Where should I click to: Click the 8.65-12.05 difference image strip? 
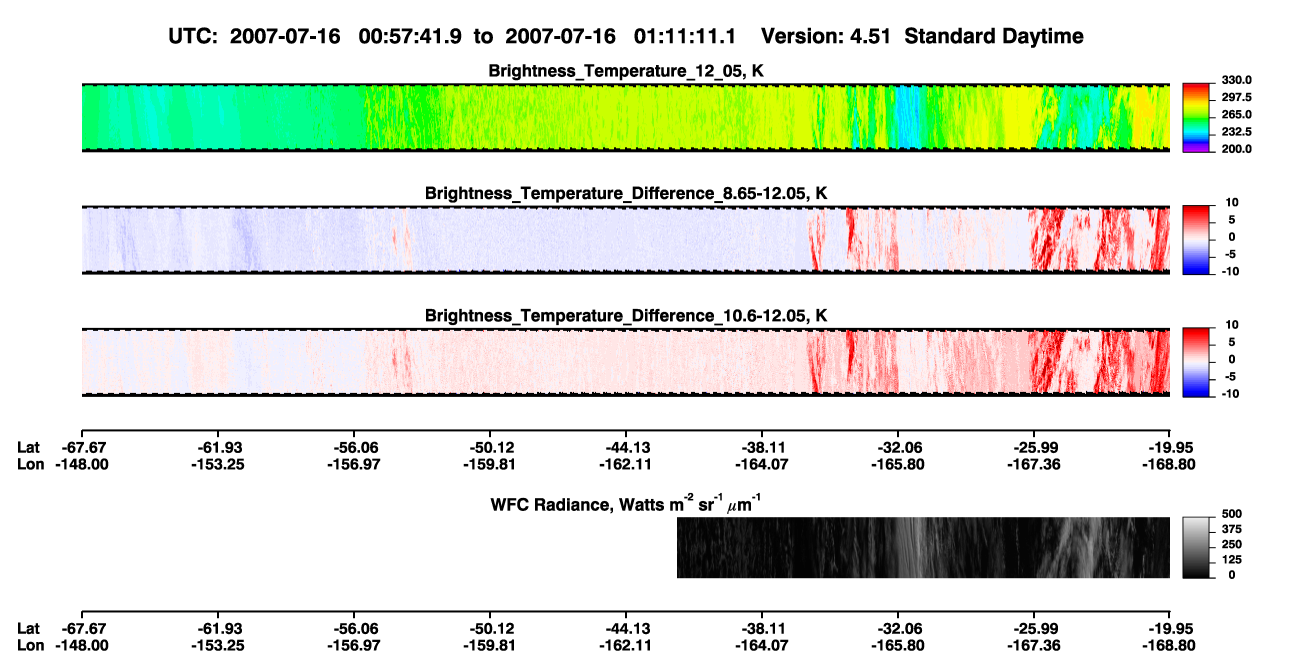point(625,240)
